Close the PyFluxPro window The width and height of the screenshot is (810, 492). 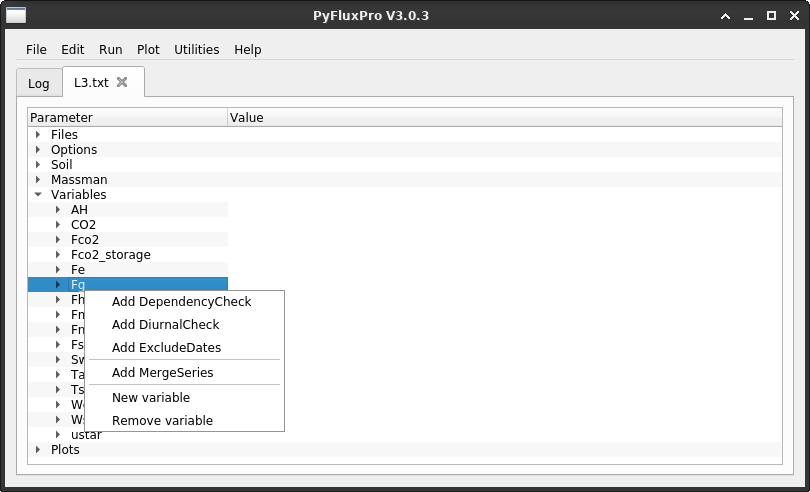795,16
